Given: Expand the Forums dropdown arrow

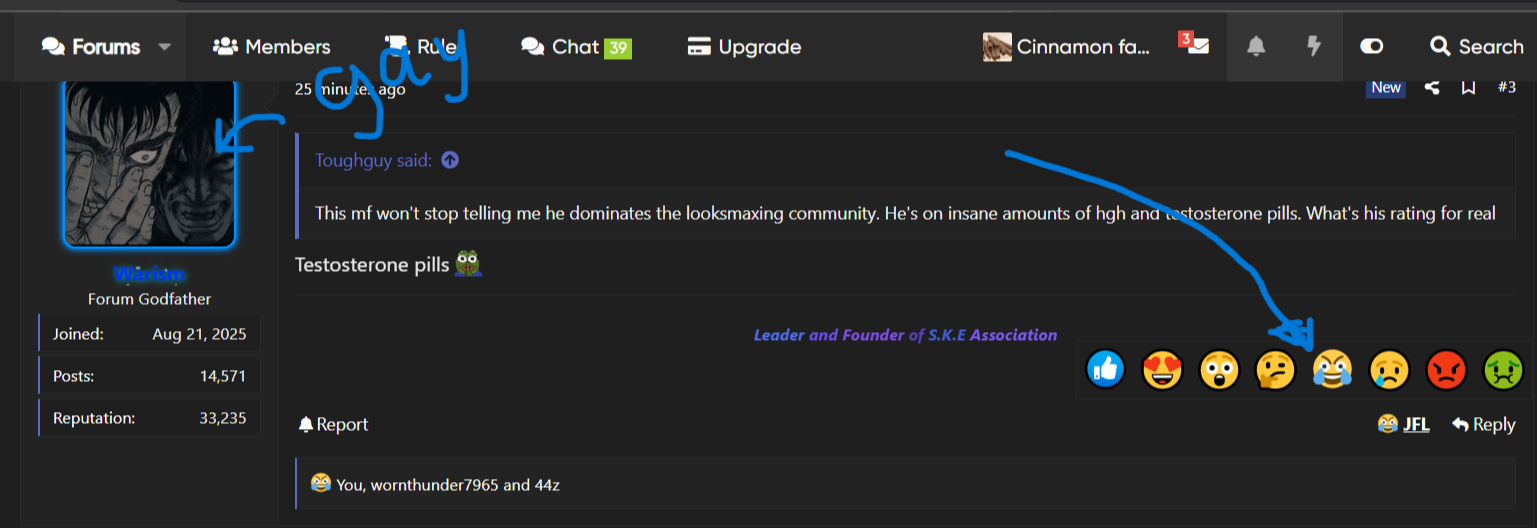Looking at the screenshot, I should point(165,47).
